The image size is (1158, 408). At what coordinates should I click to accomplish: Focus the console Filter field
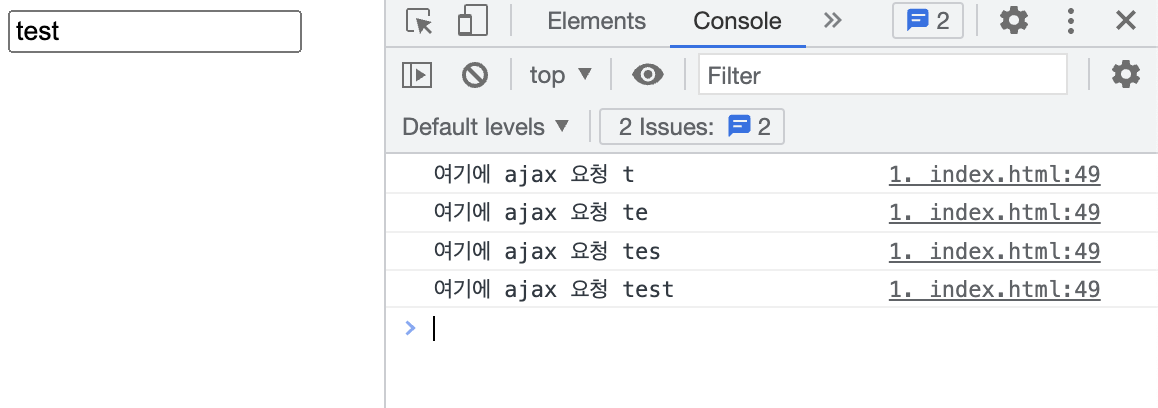[883, 75]
